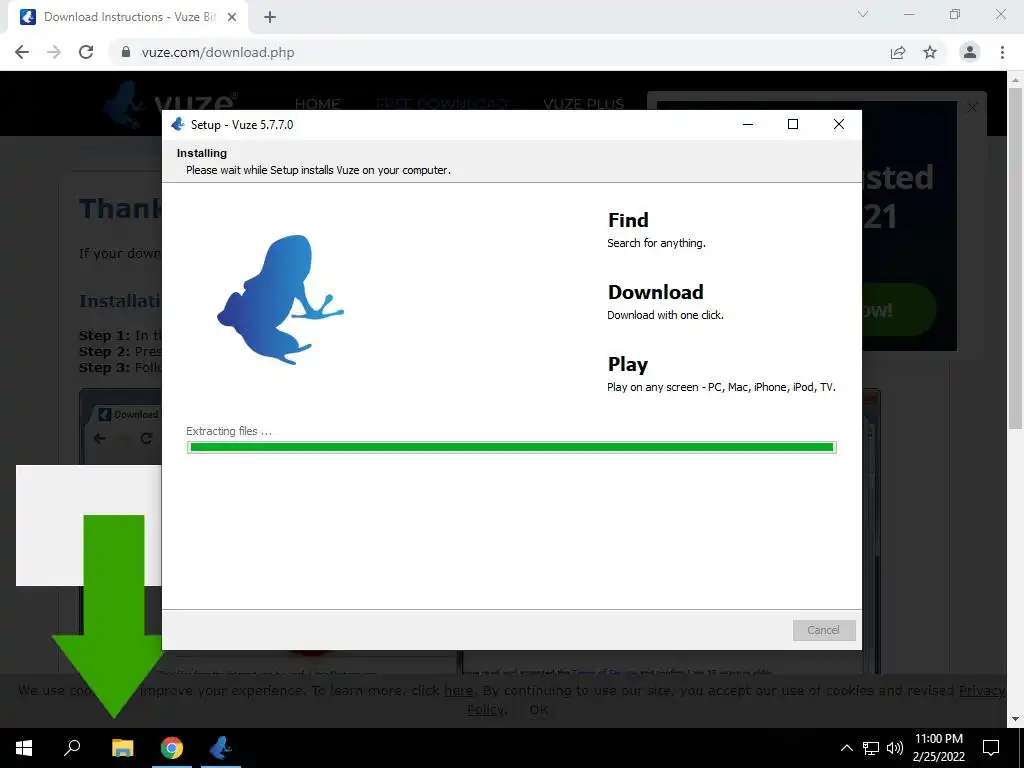Open HOME in the Vuze site menu
The image size is (1024, 768).
(x=317, y=103)
